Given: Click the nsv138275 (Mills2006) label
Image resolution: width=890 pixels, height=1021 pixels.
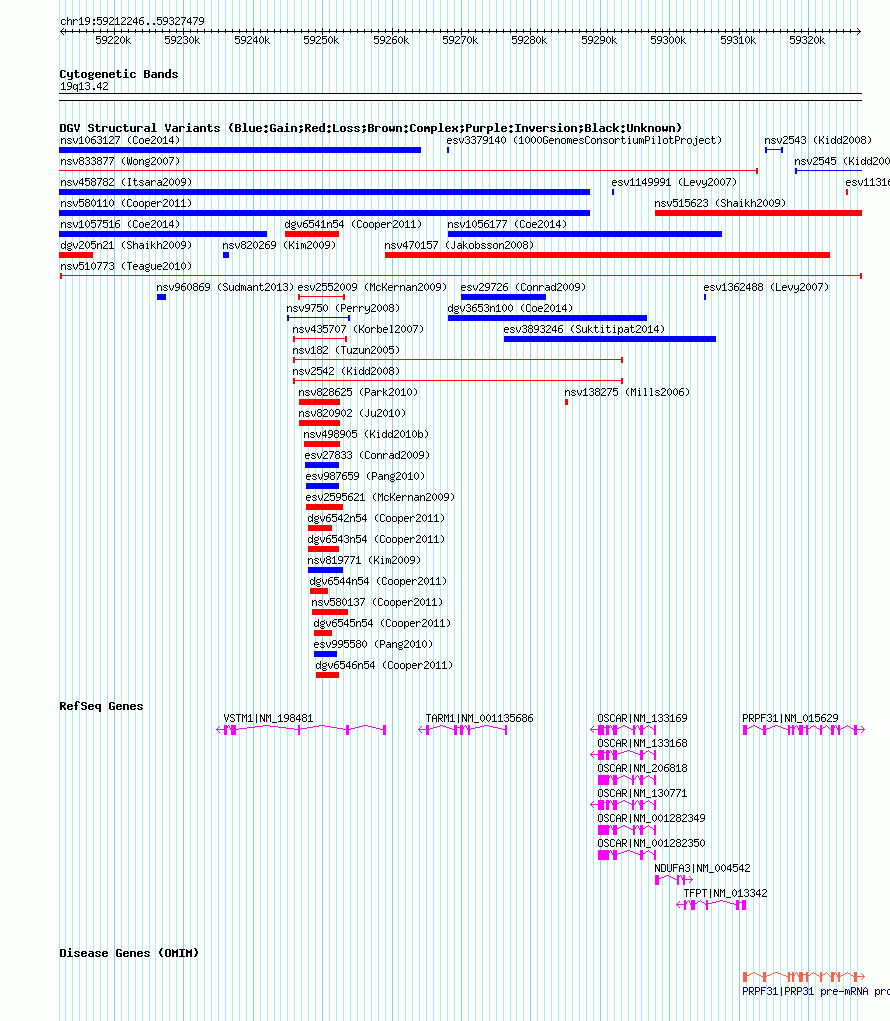Looking at the screenshot, I should tap(627, 392).
